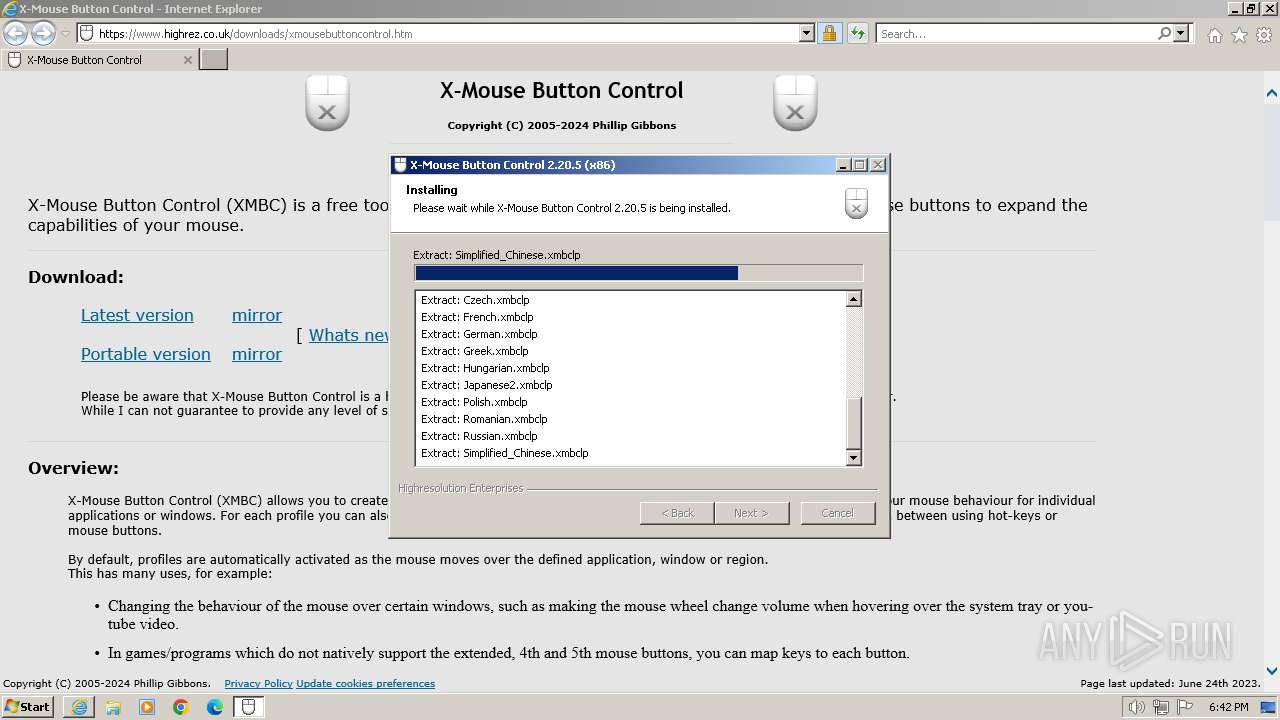Click the Start button
Viewport: 1280px width, 720px height.
28,707
